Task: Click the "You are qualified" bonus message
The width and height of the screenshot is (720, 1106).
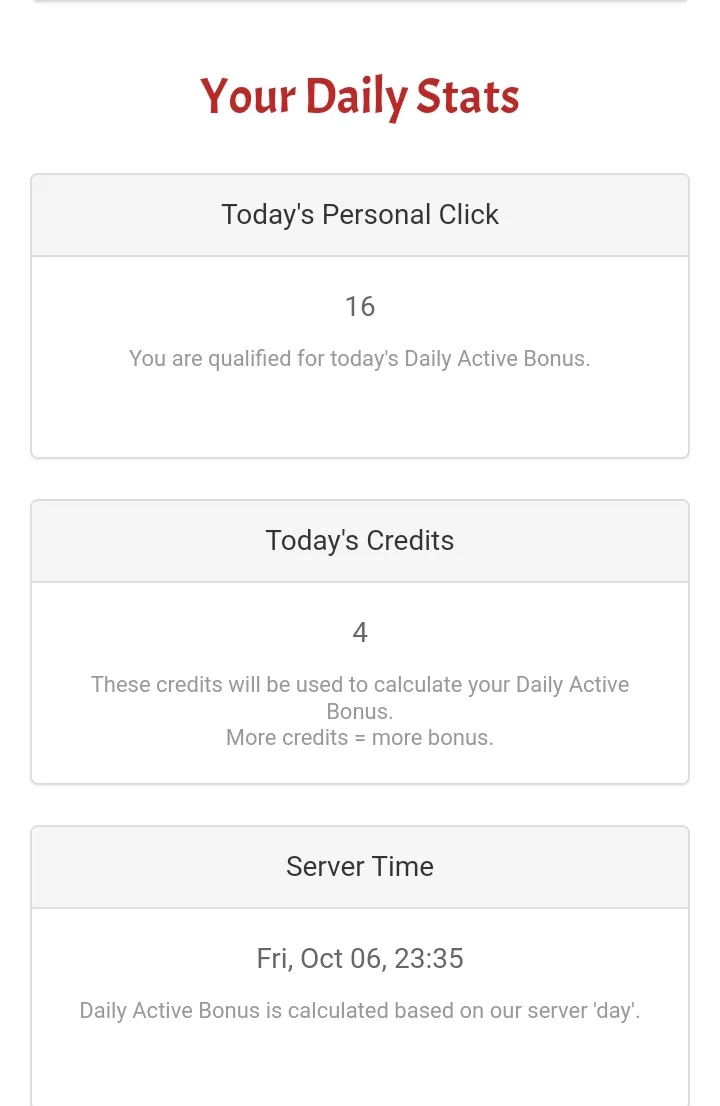Action: point(360,358)
